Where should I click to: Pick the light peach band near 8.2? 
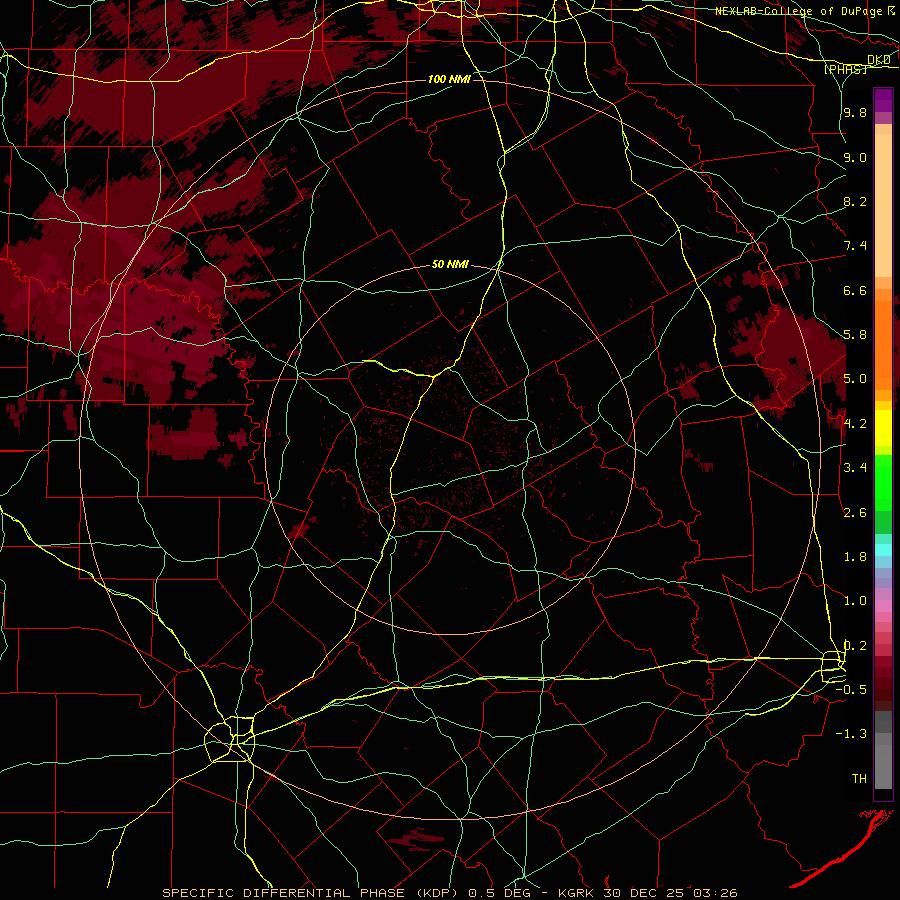(x=883, y=205)
